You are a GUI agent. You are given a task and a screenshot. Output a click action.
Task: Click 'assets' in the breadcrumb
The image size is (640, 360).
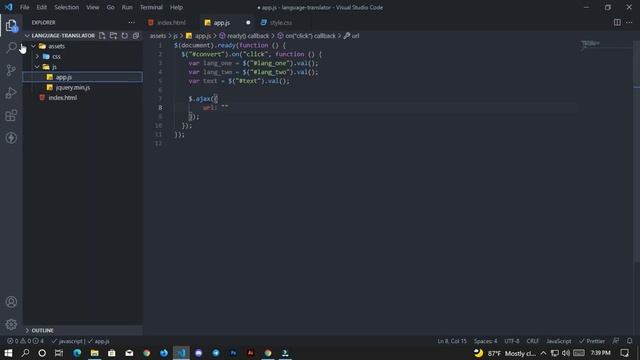click(x=158, y=36)
